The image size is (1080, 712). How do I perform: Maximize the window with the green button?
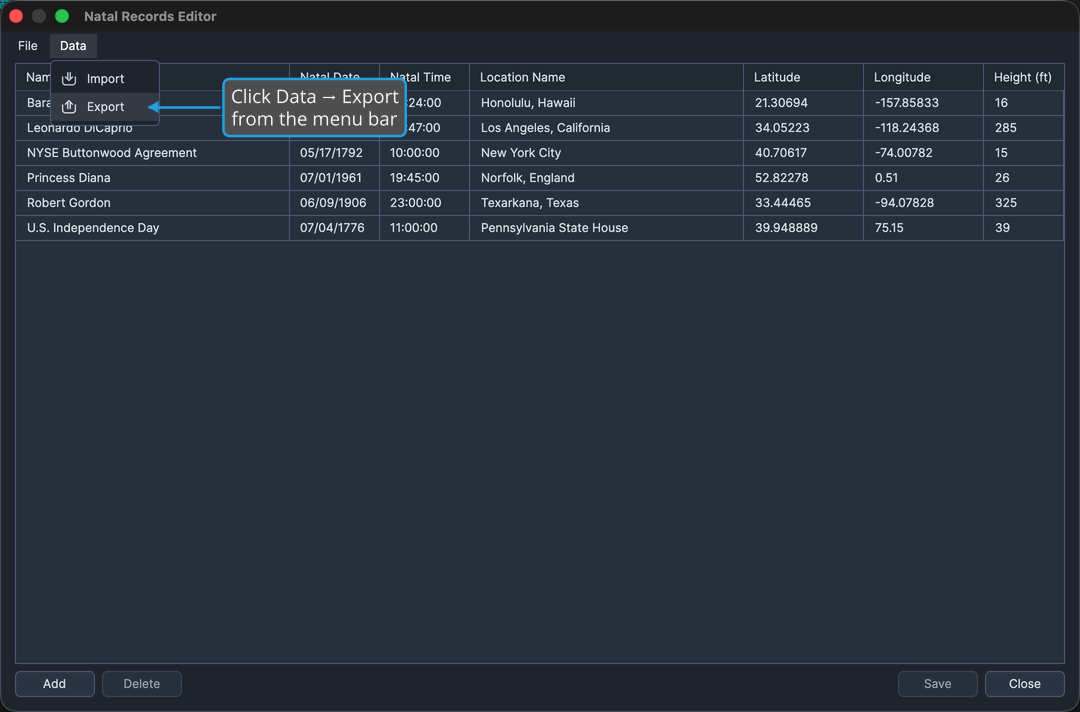[x=62, y=16]
